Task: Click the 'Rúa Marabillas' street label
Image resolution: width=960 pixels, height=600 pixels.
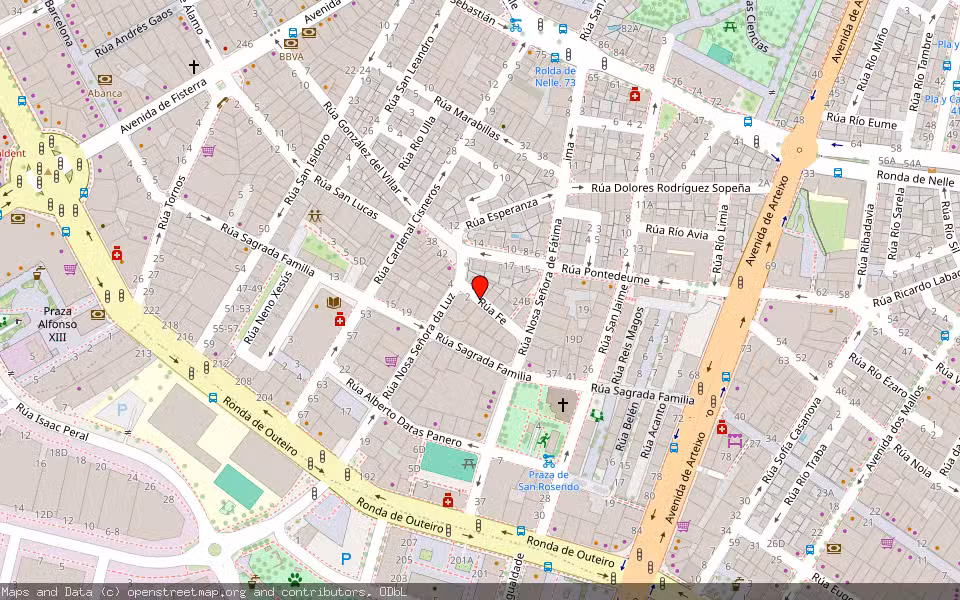Action: click(465, 118)
